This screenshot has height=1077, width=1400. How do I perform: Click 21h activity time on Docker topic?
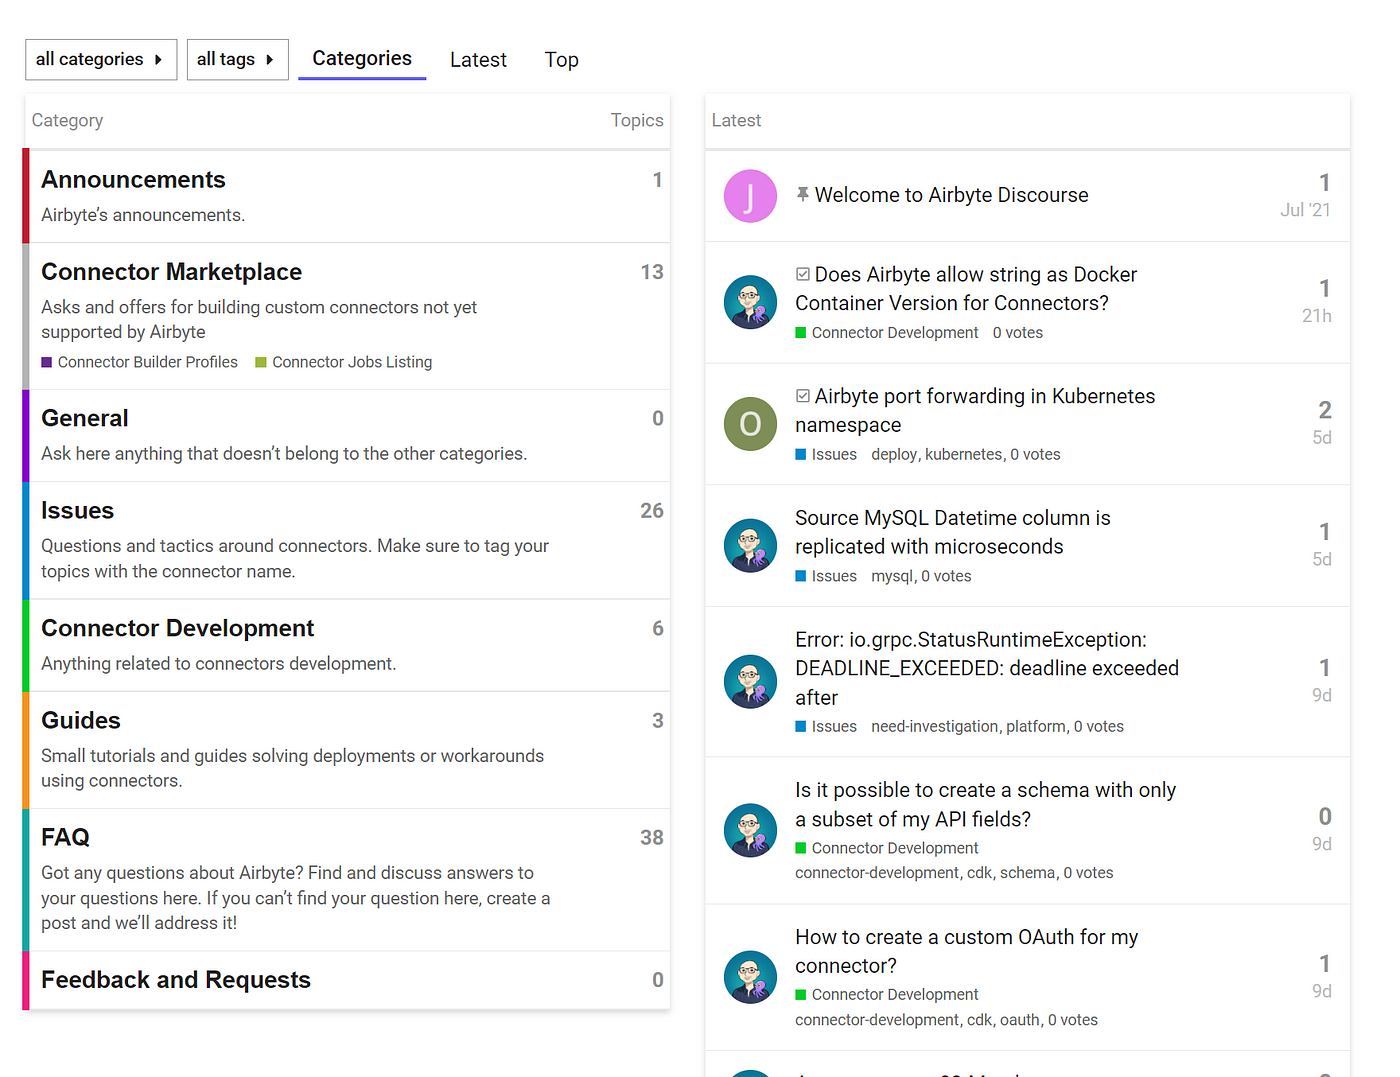[x=1317, y=316]
